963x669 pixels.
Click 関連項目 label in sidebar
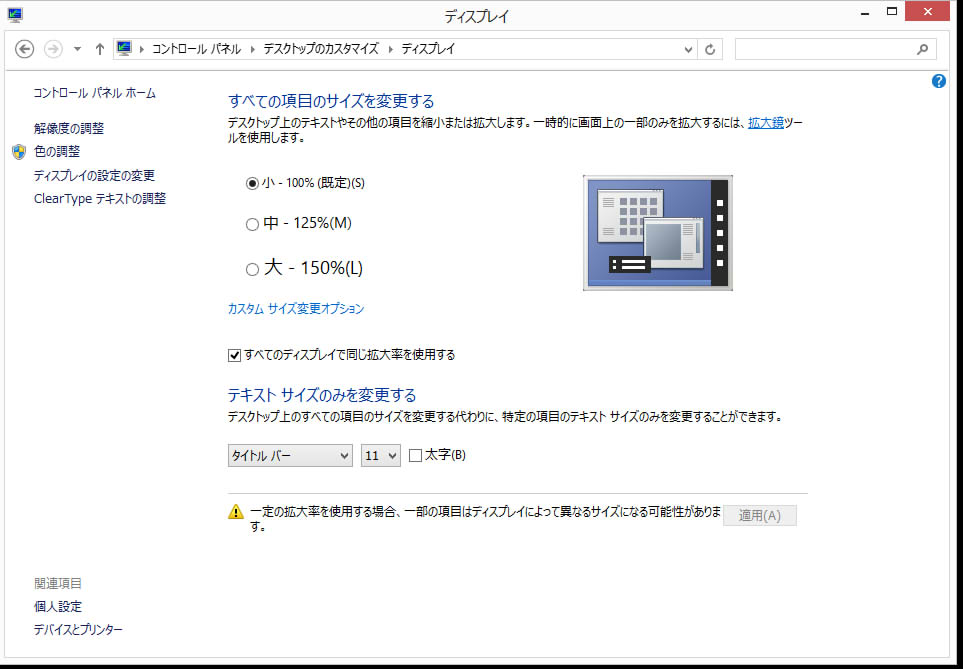click(58, 583)
